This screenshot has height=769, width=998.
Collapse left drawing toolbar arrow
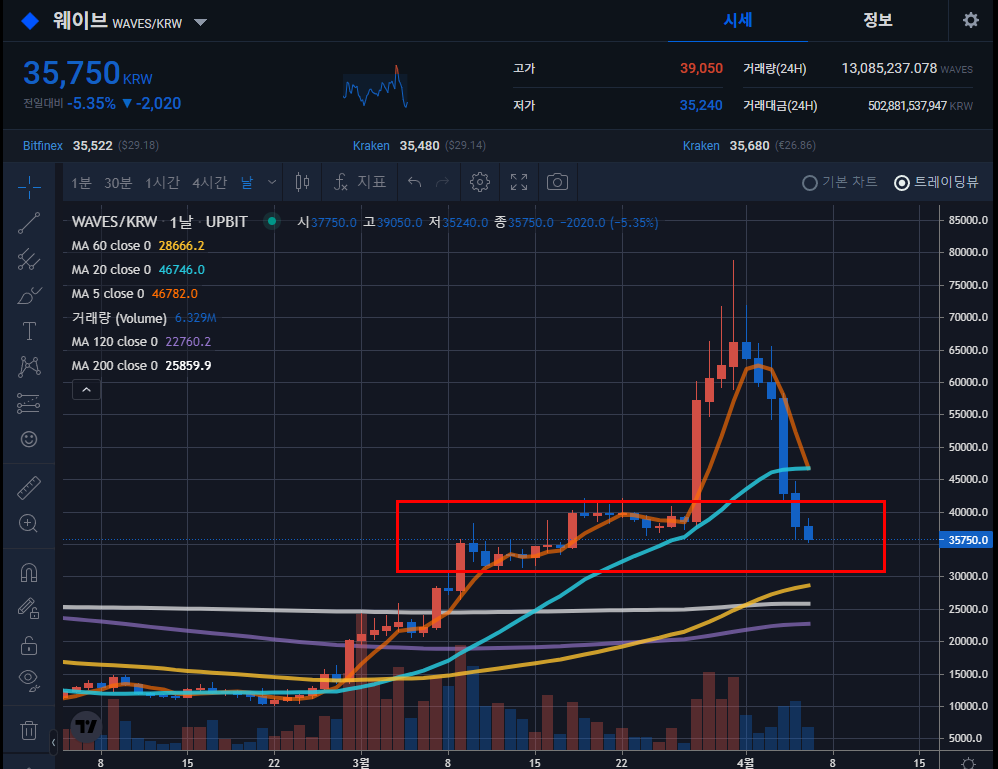[53, 742]
